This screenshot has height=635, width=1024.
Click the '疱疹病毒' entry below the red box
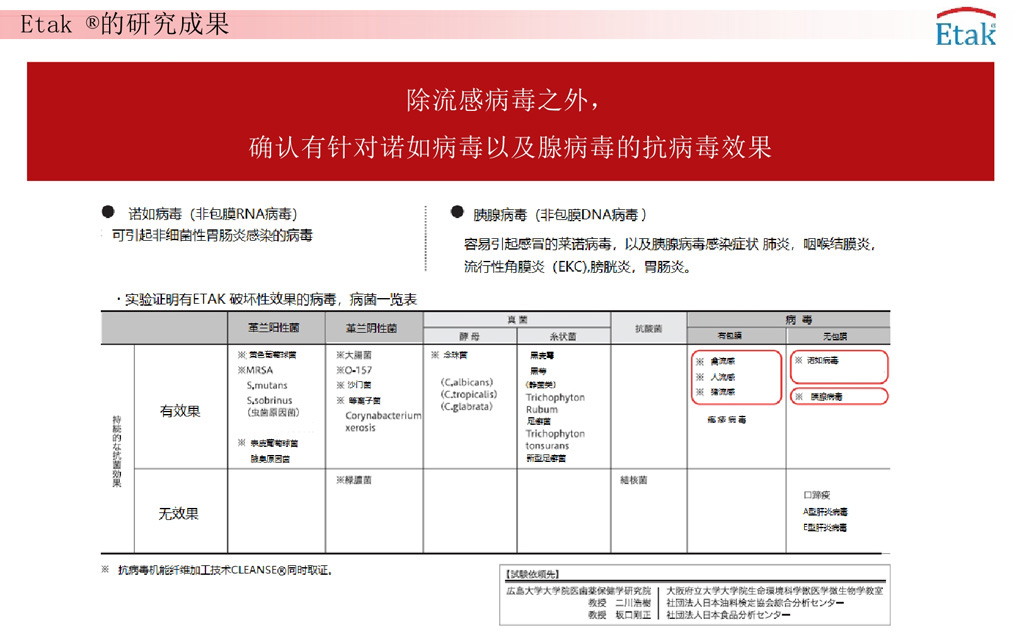pyautogui.click(x=726, y=420)
